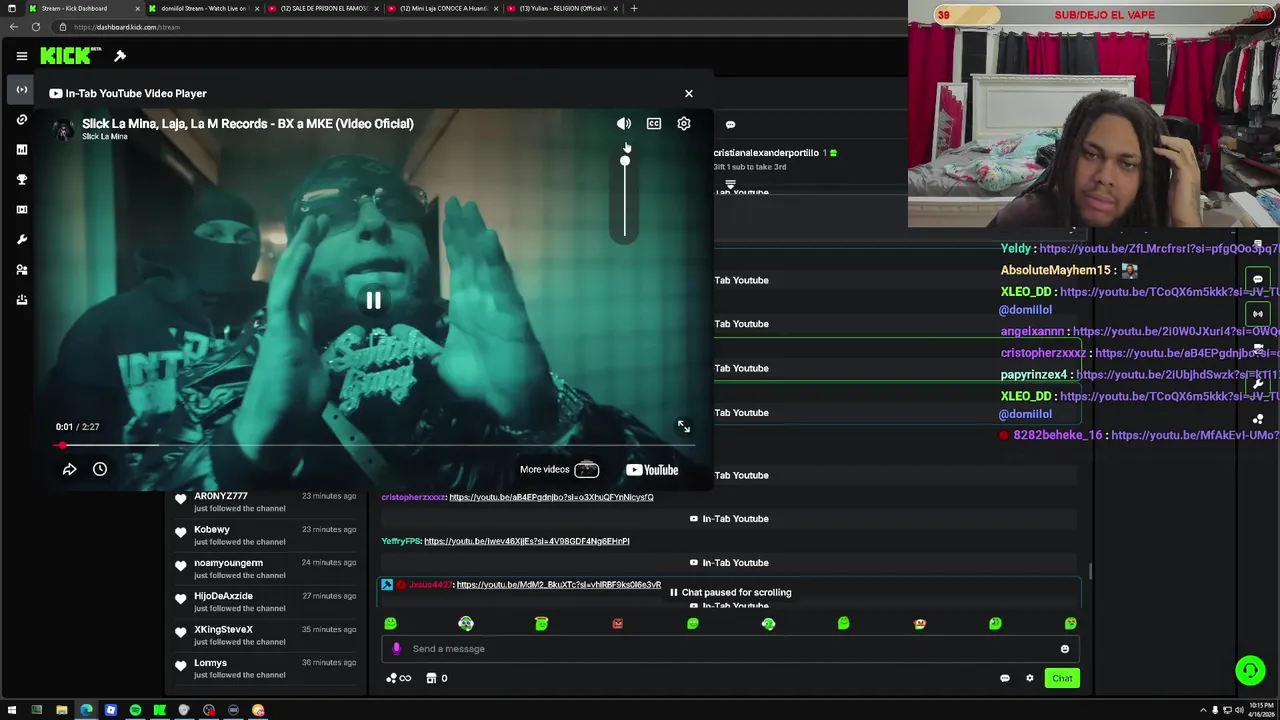Screen dimensions: 1280x720
Task: Open the Stream section in the sidebar
Action: click(22, 89)
